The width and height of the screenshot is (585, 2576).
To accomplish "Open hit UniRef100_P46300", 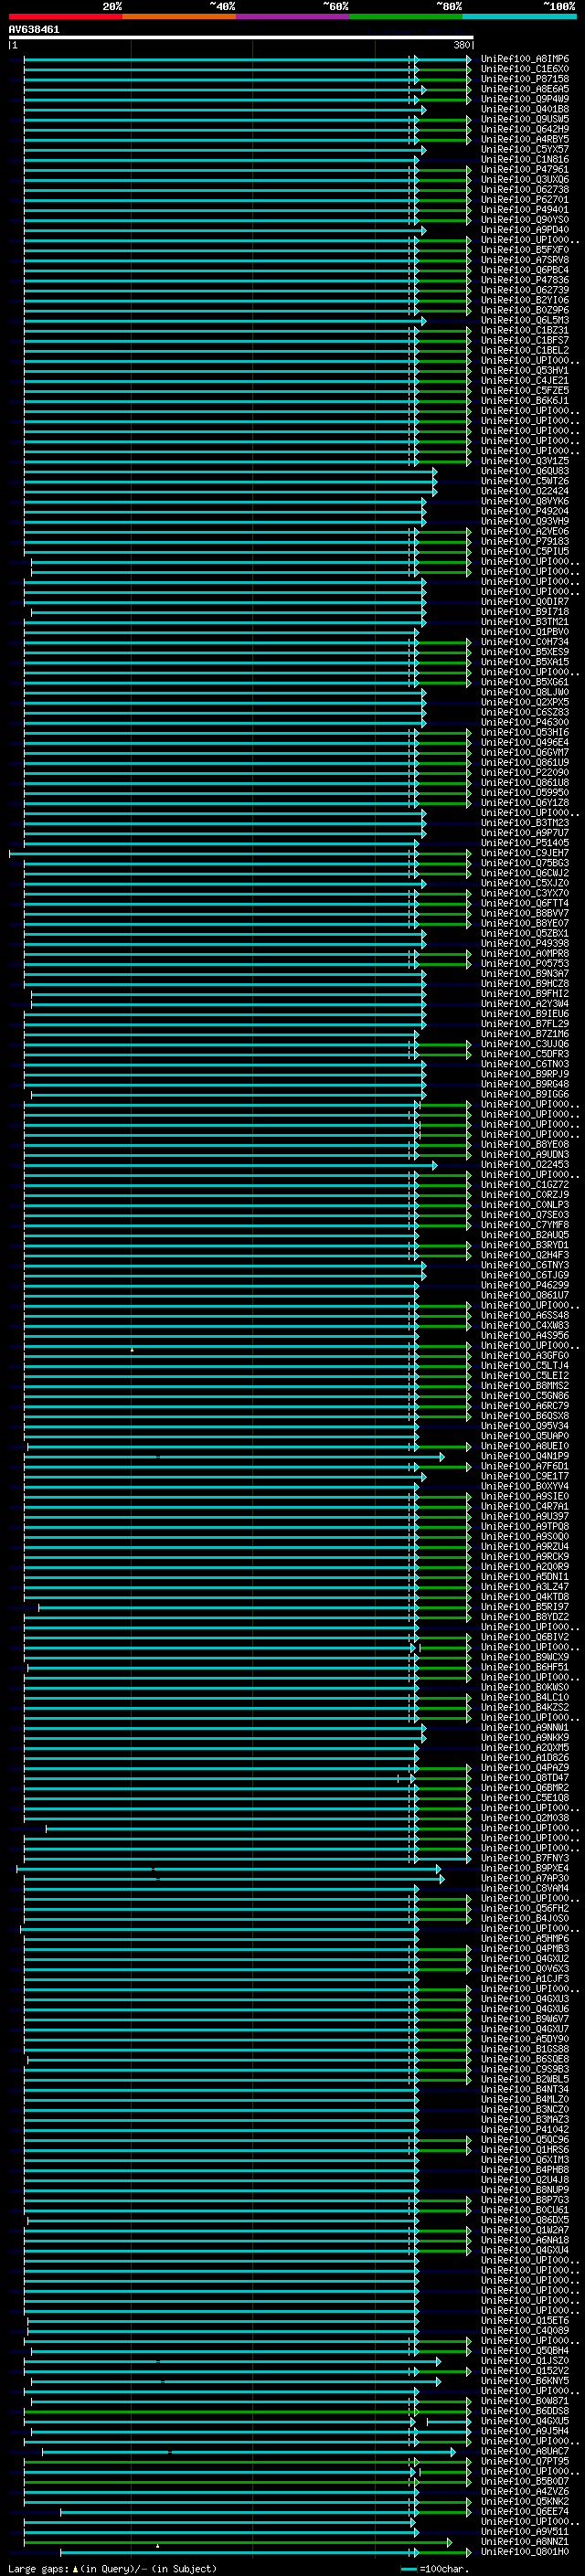I will click(x=525, y=722).
